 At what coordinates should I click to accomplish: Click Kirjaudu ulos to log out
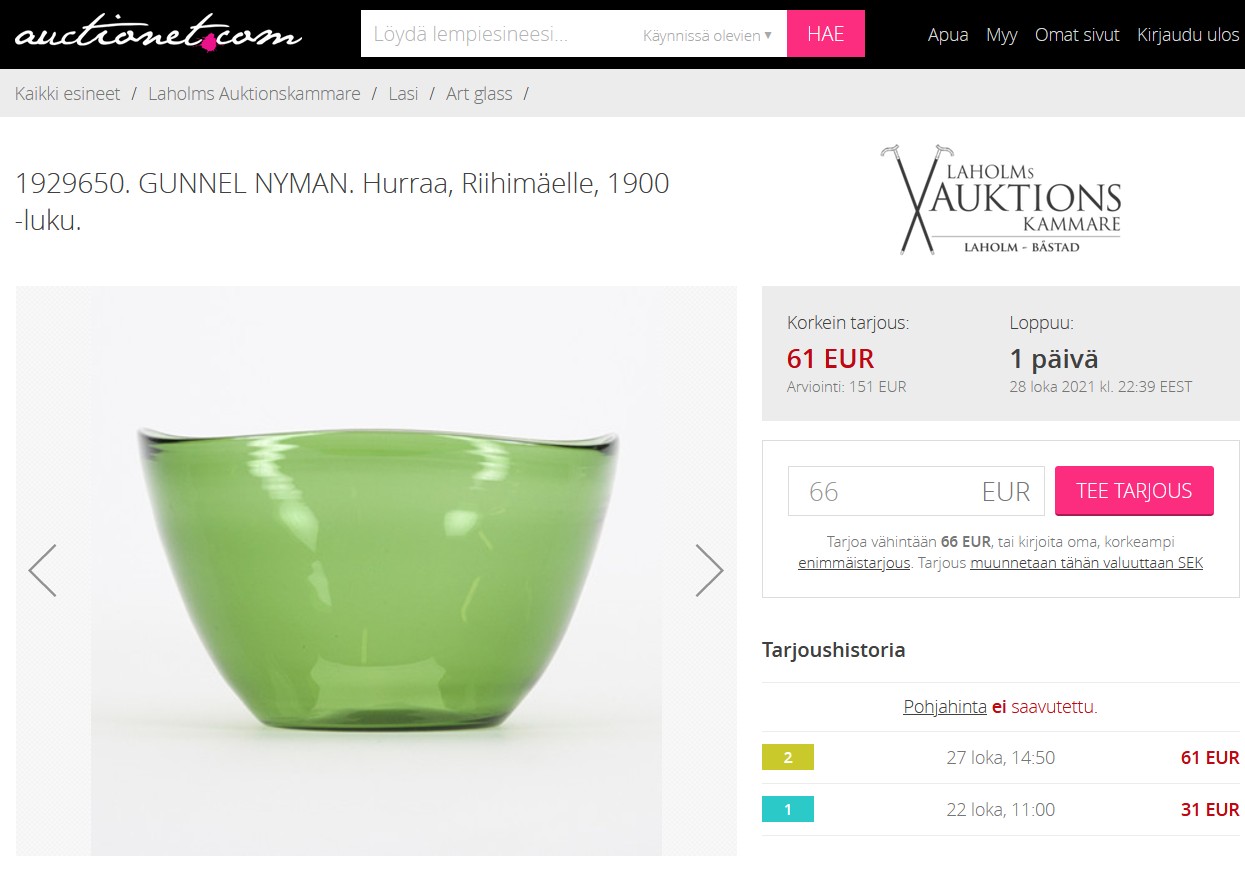pyautogui.click(x=1188, y=35)
